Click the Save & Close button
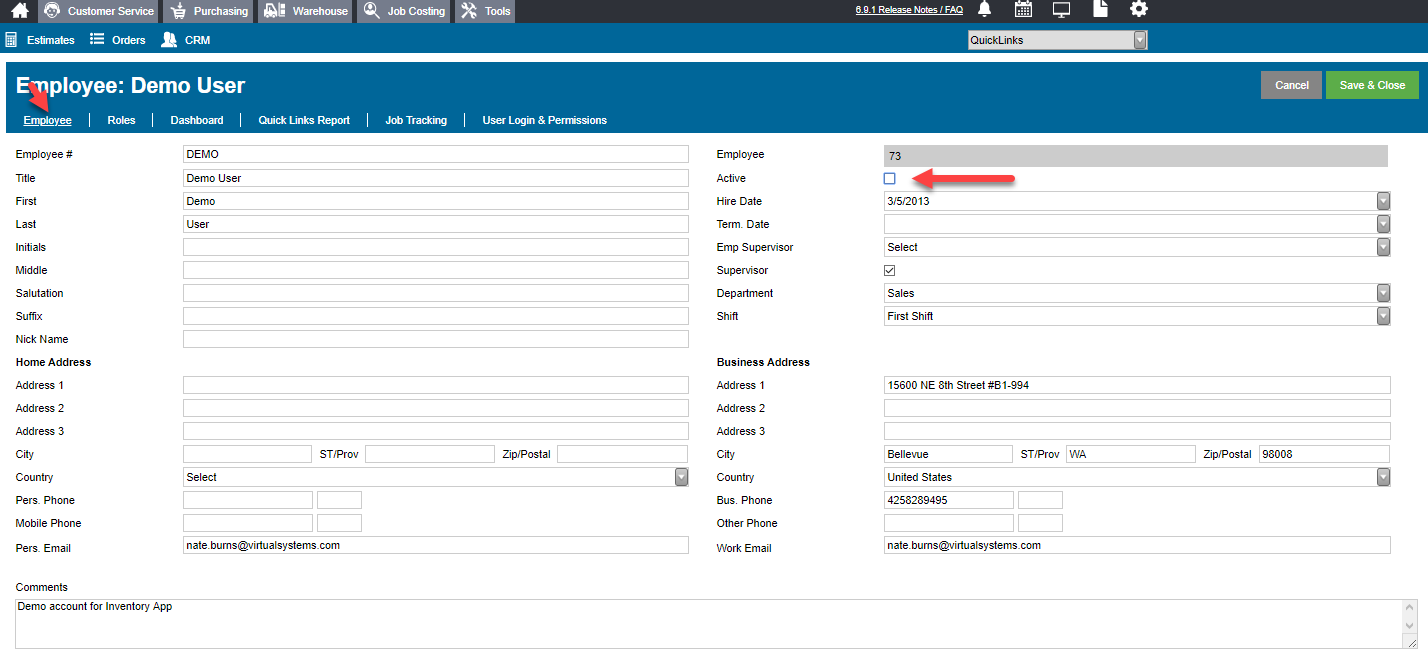Viewport: 1428px width, 663px height. [x=1372, y=85]
